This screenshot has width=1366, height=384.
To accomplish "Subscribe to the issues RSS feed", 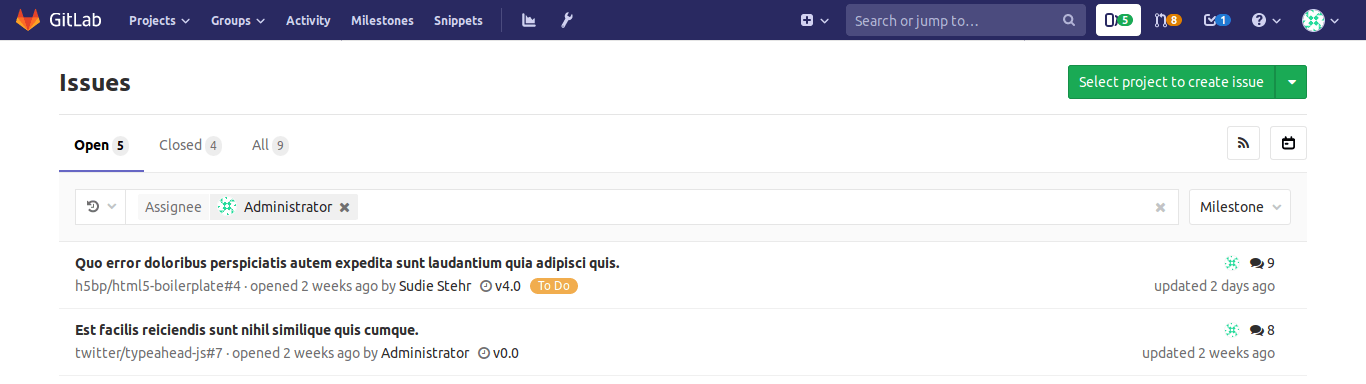I will [1243, 143].
